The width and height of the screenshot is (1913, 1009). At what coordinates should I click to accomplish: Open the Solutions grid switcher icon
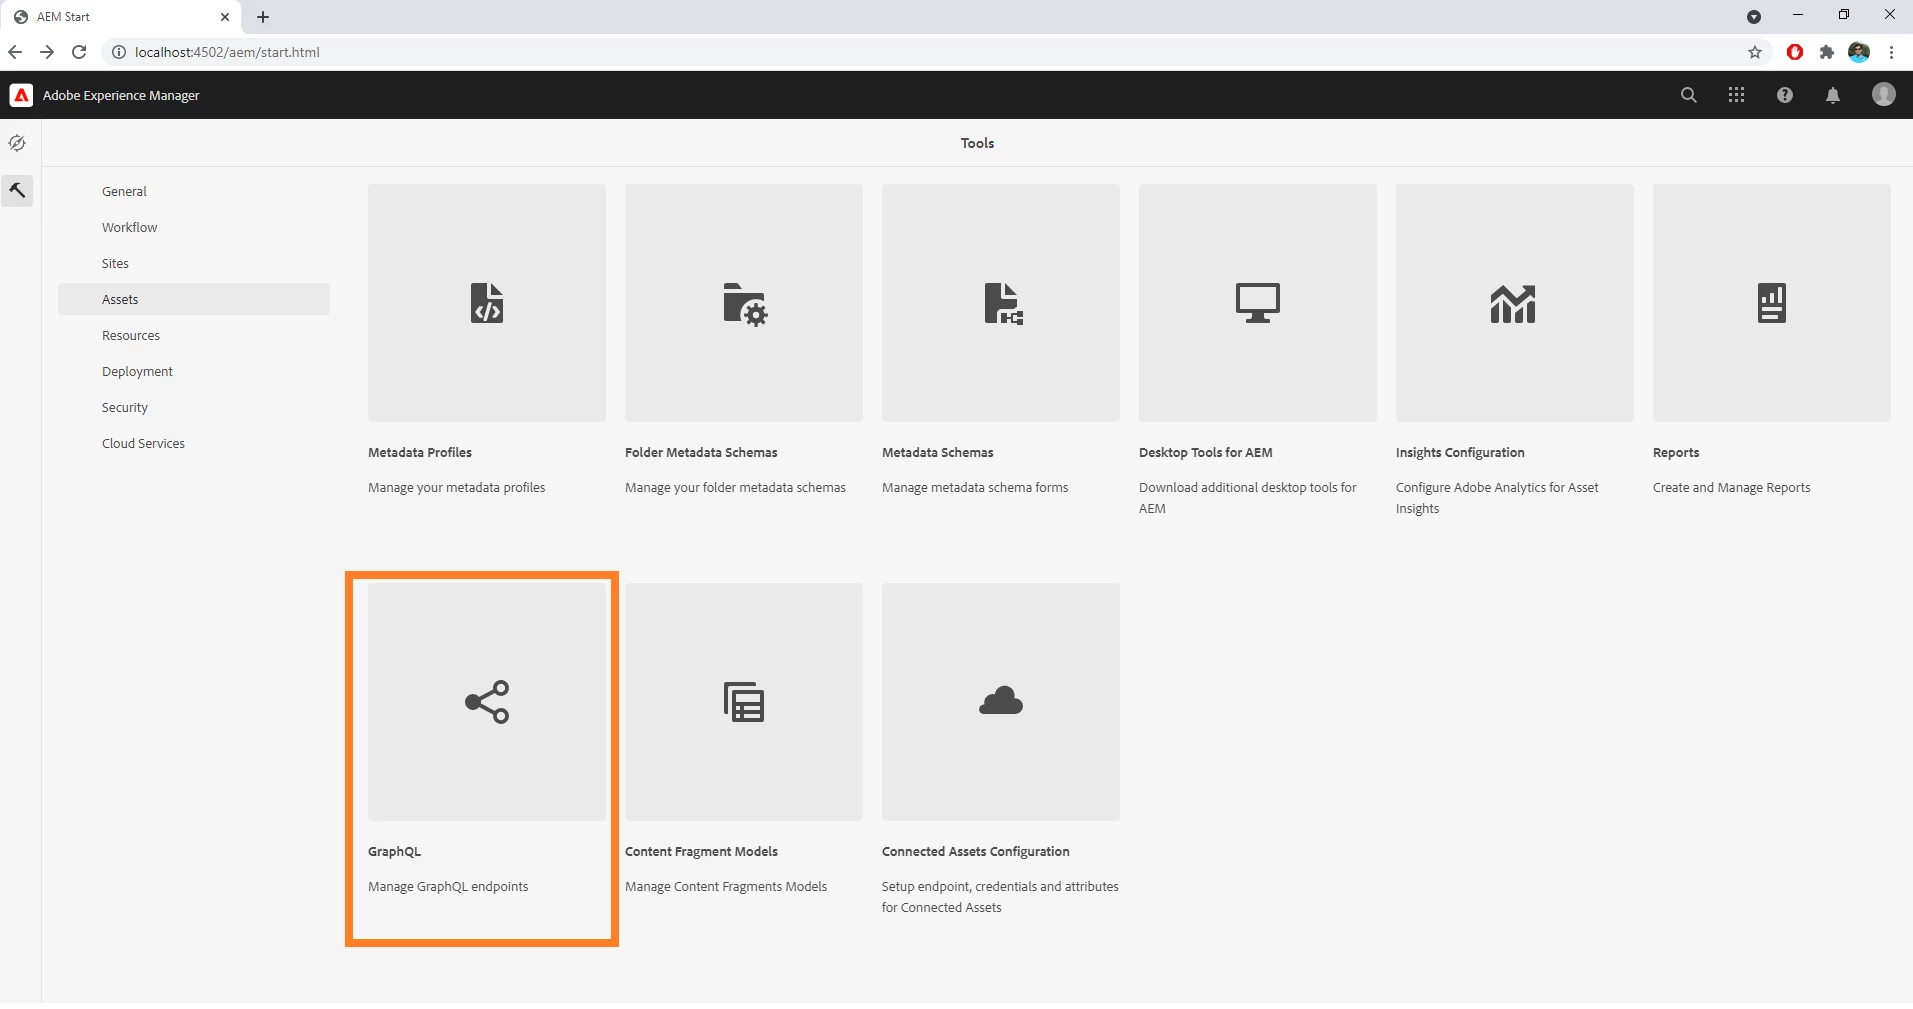pyautogui.click(x=1737, y=95)
